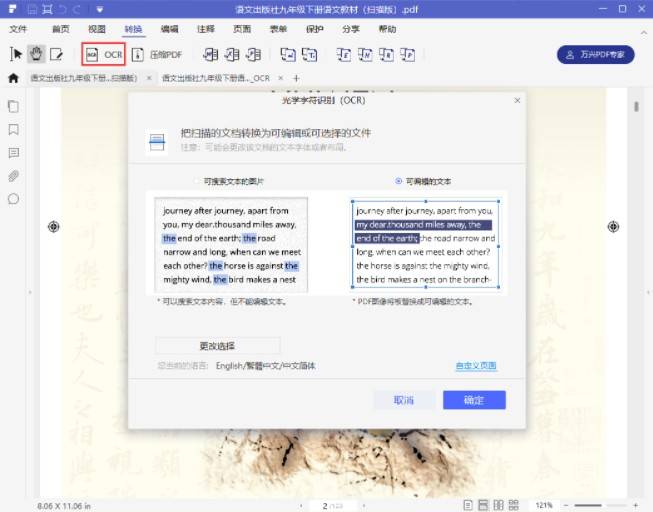Open the attachments paperclip panel
This screenshot has height=512, width=653.
click(x=14, y=176)
